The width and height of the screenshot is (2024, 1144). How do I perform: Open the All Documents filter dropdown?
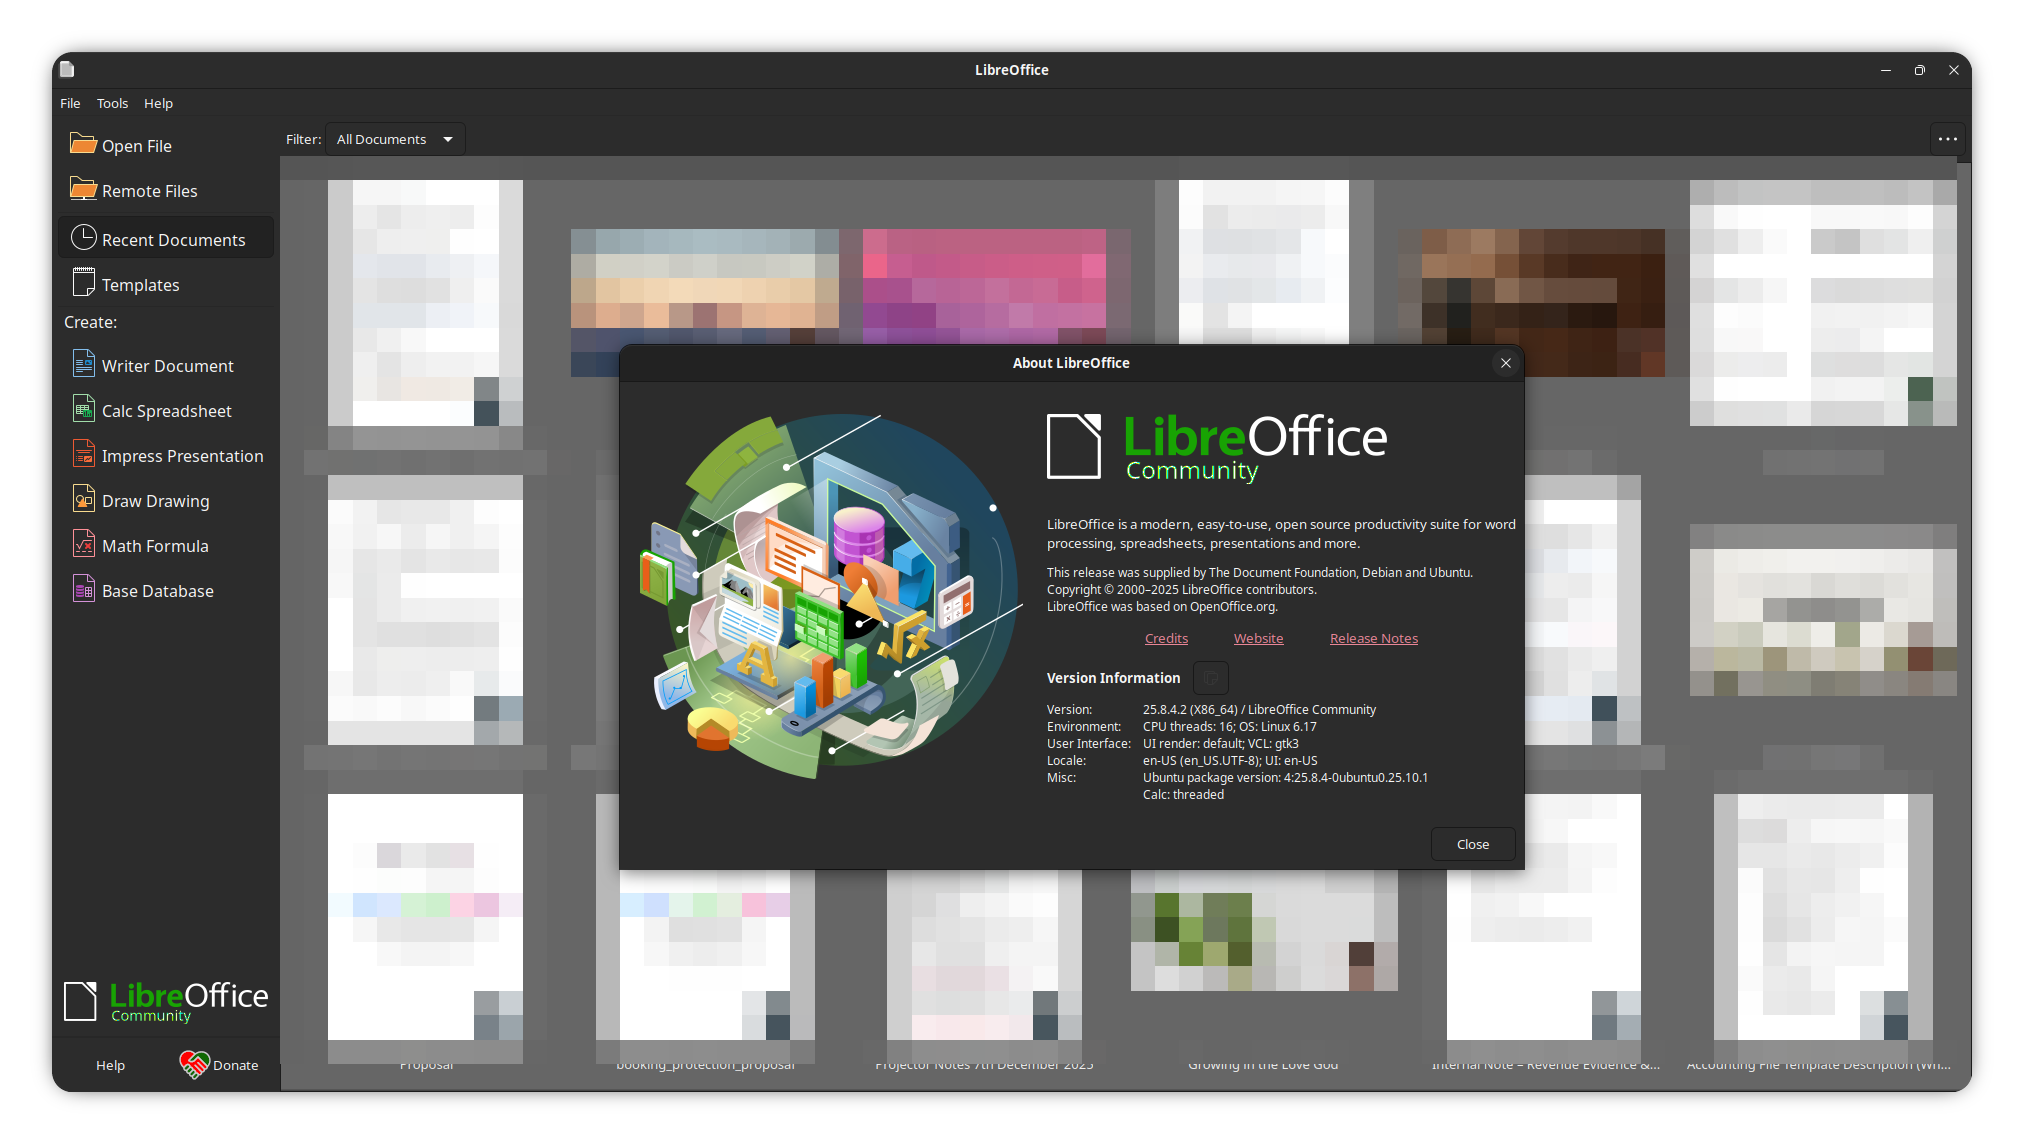(394, 139)
